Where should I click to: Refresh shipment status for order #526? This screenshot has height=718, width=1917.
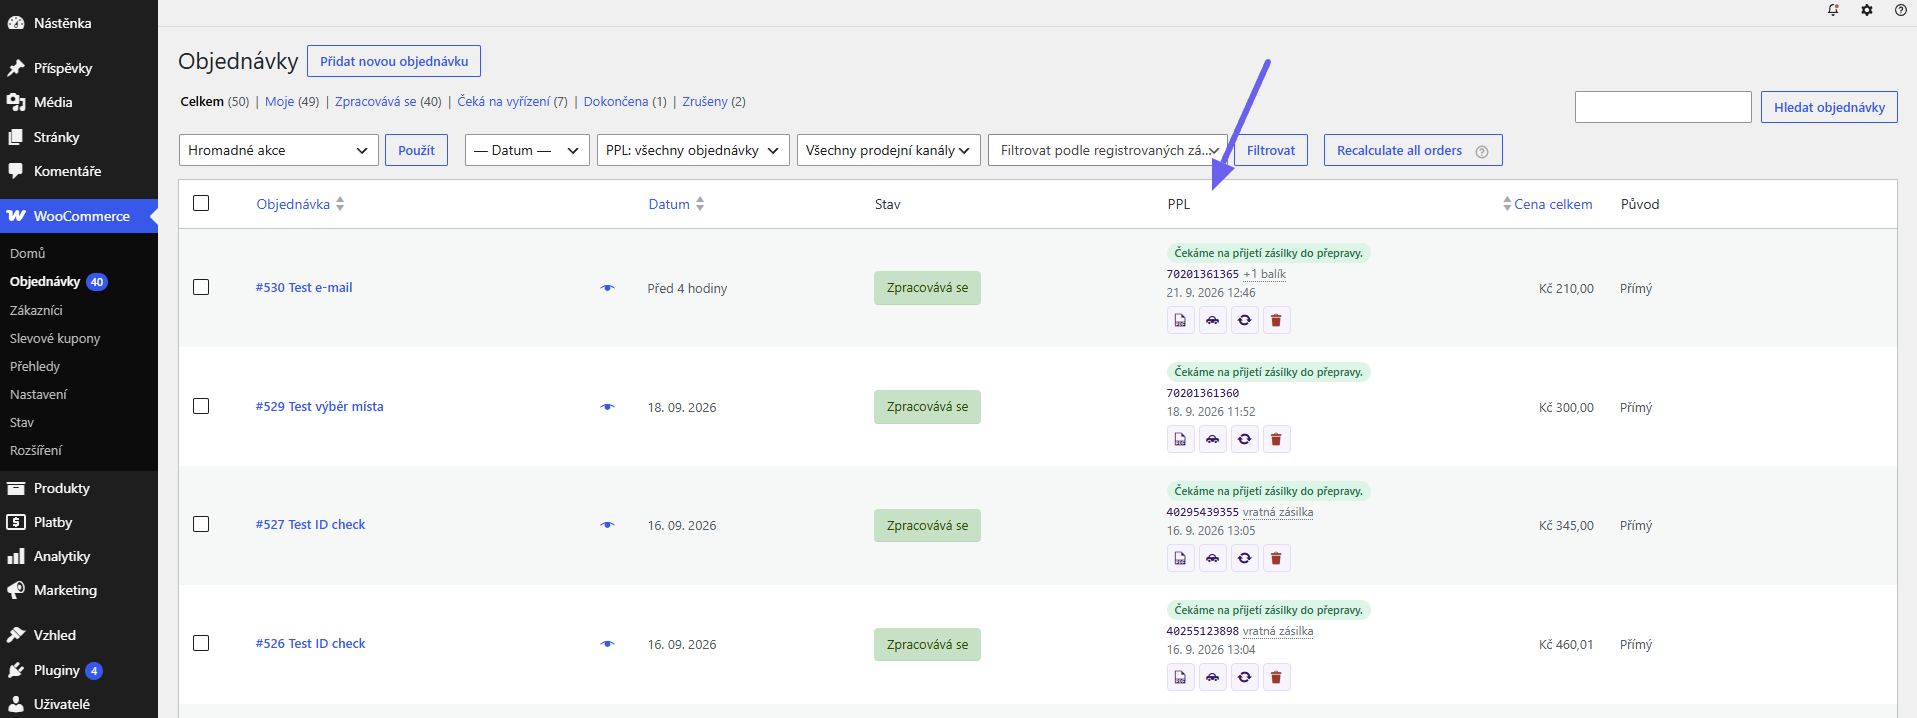pyautogui.click(x=1244, y=677)
